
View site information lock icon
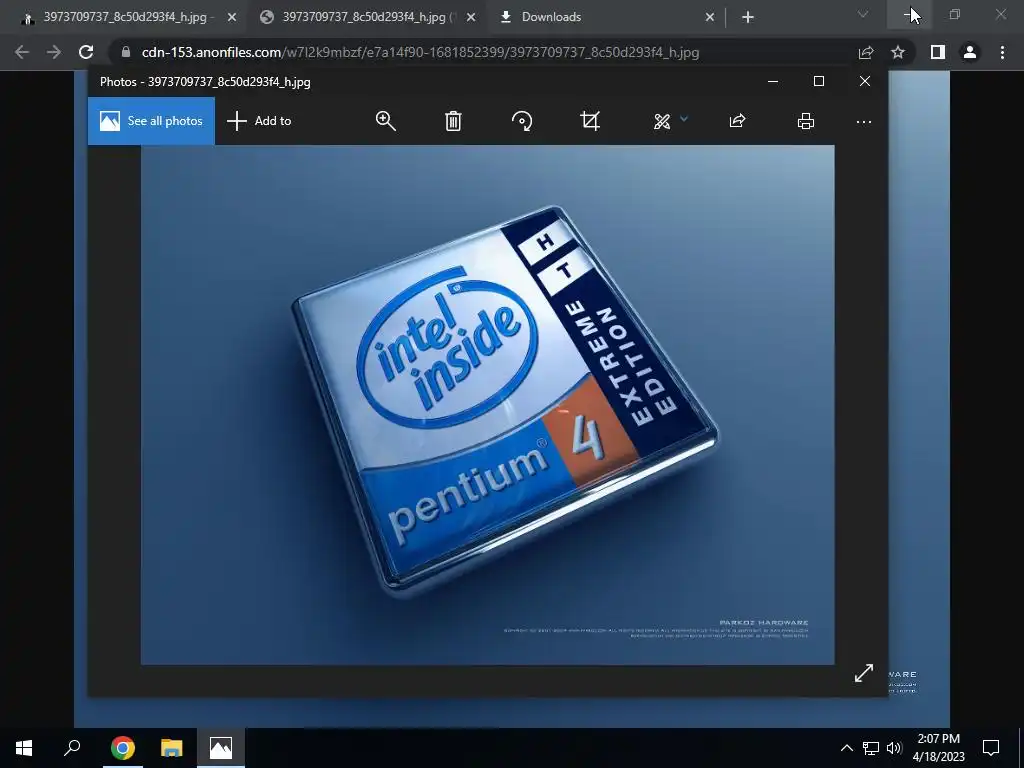[x=126, y=52]
